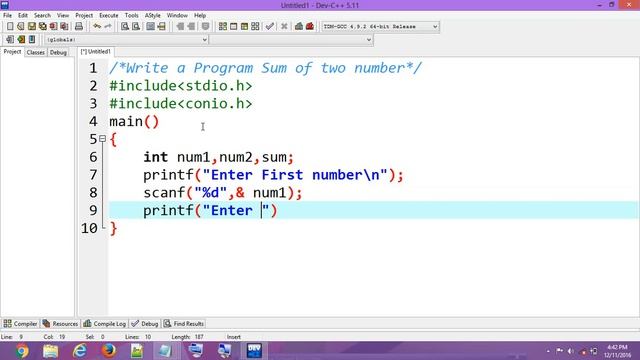Open the Debug bottom panel tab

145,324
